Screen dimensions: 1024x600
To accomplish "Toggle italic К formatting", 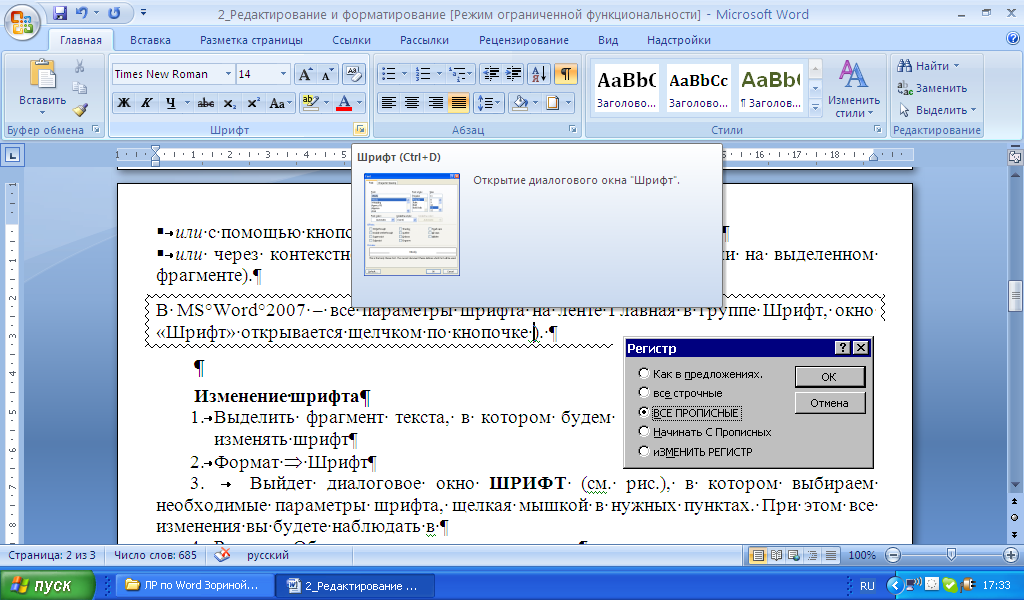I will point(146,103).
